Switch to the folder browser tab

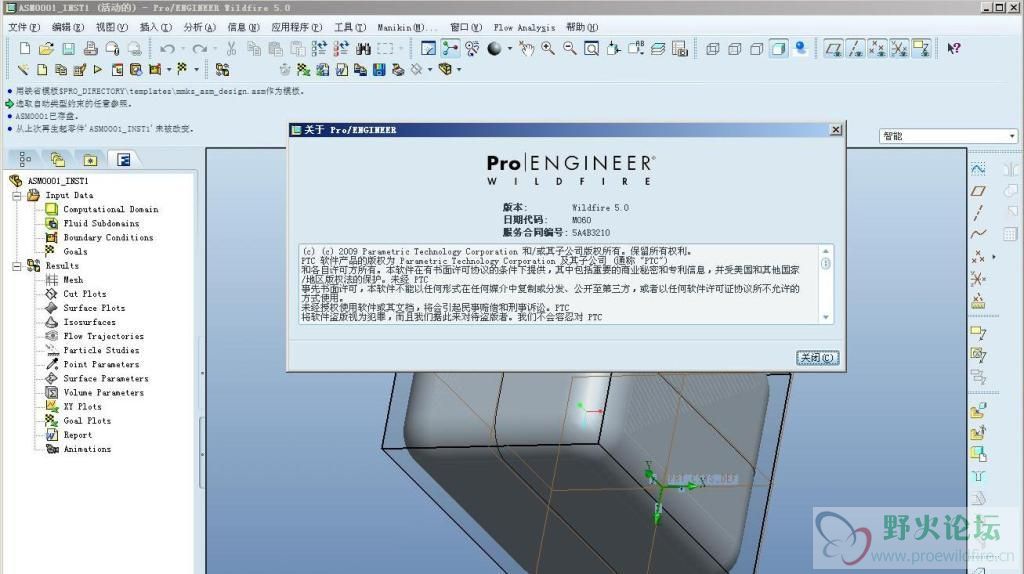[57, 159]
